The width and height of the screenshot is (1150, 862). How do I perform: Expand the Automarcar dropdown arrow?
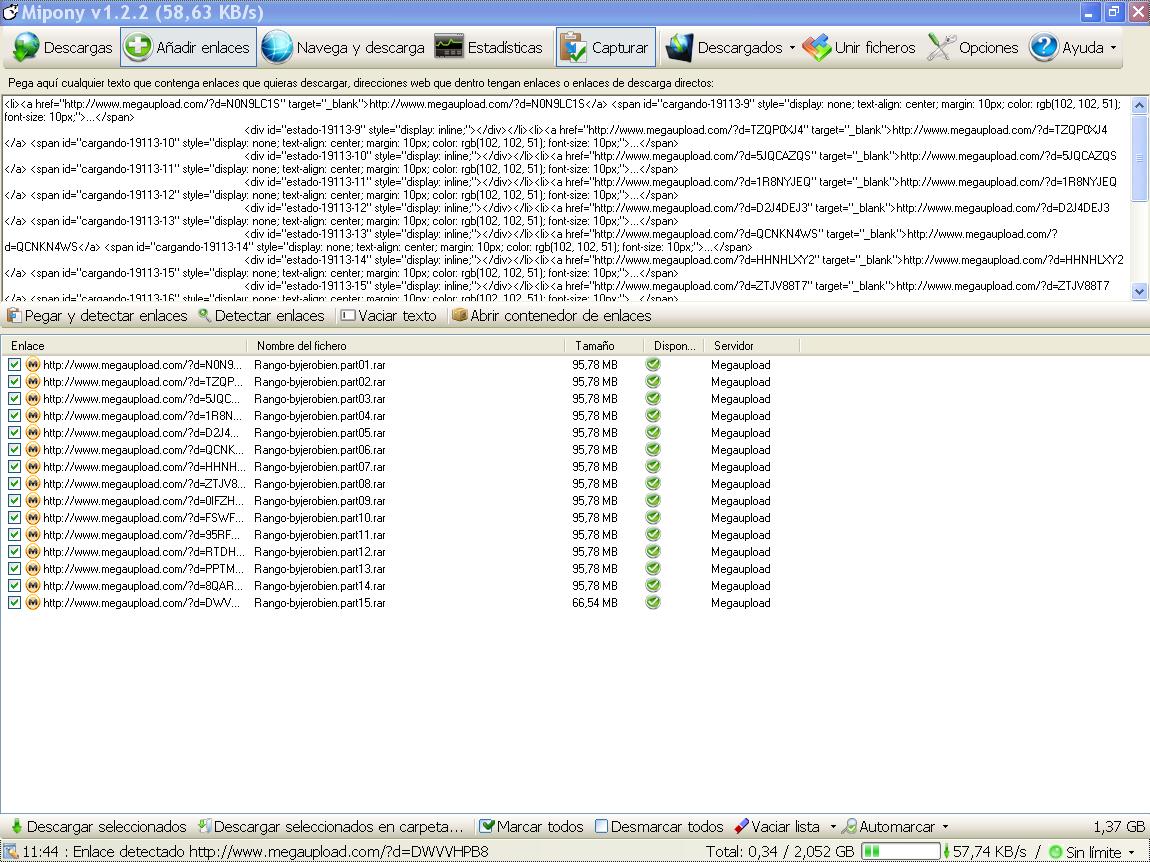(945, 827)
